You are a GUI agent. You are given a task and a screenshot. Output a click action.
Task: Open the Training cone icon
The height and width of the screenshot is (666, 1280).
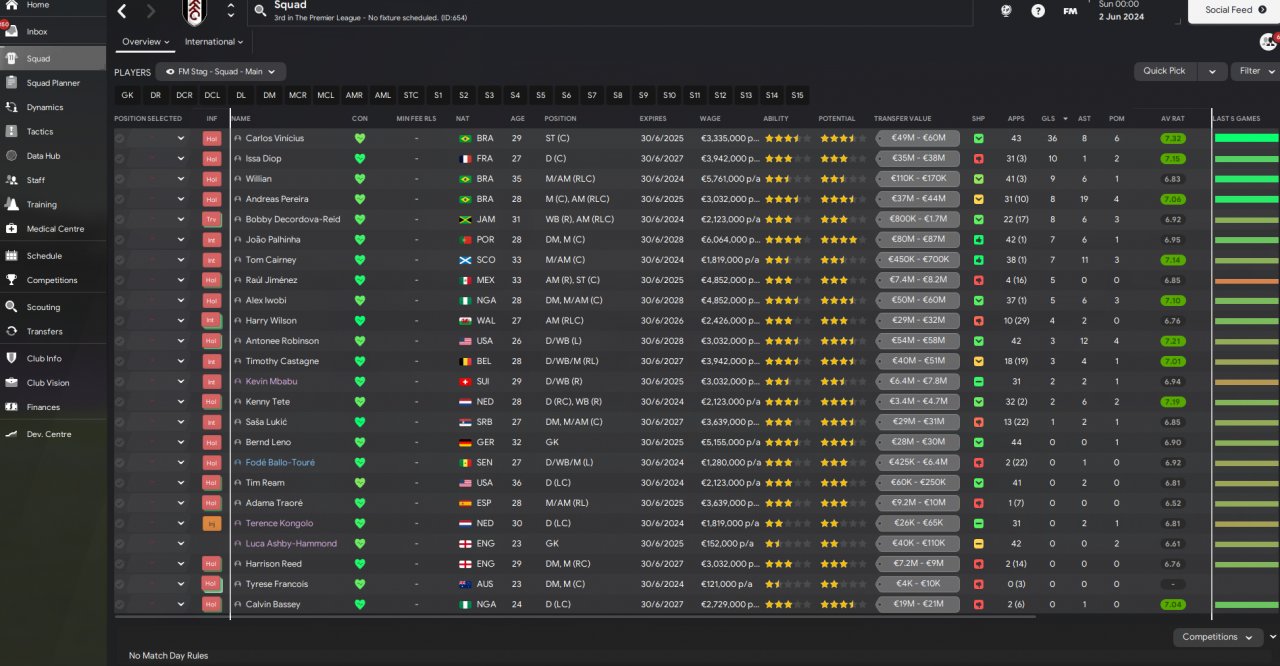point(11,204)
